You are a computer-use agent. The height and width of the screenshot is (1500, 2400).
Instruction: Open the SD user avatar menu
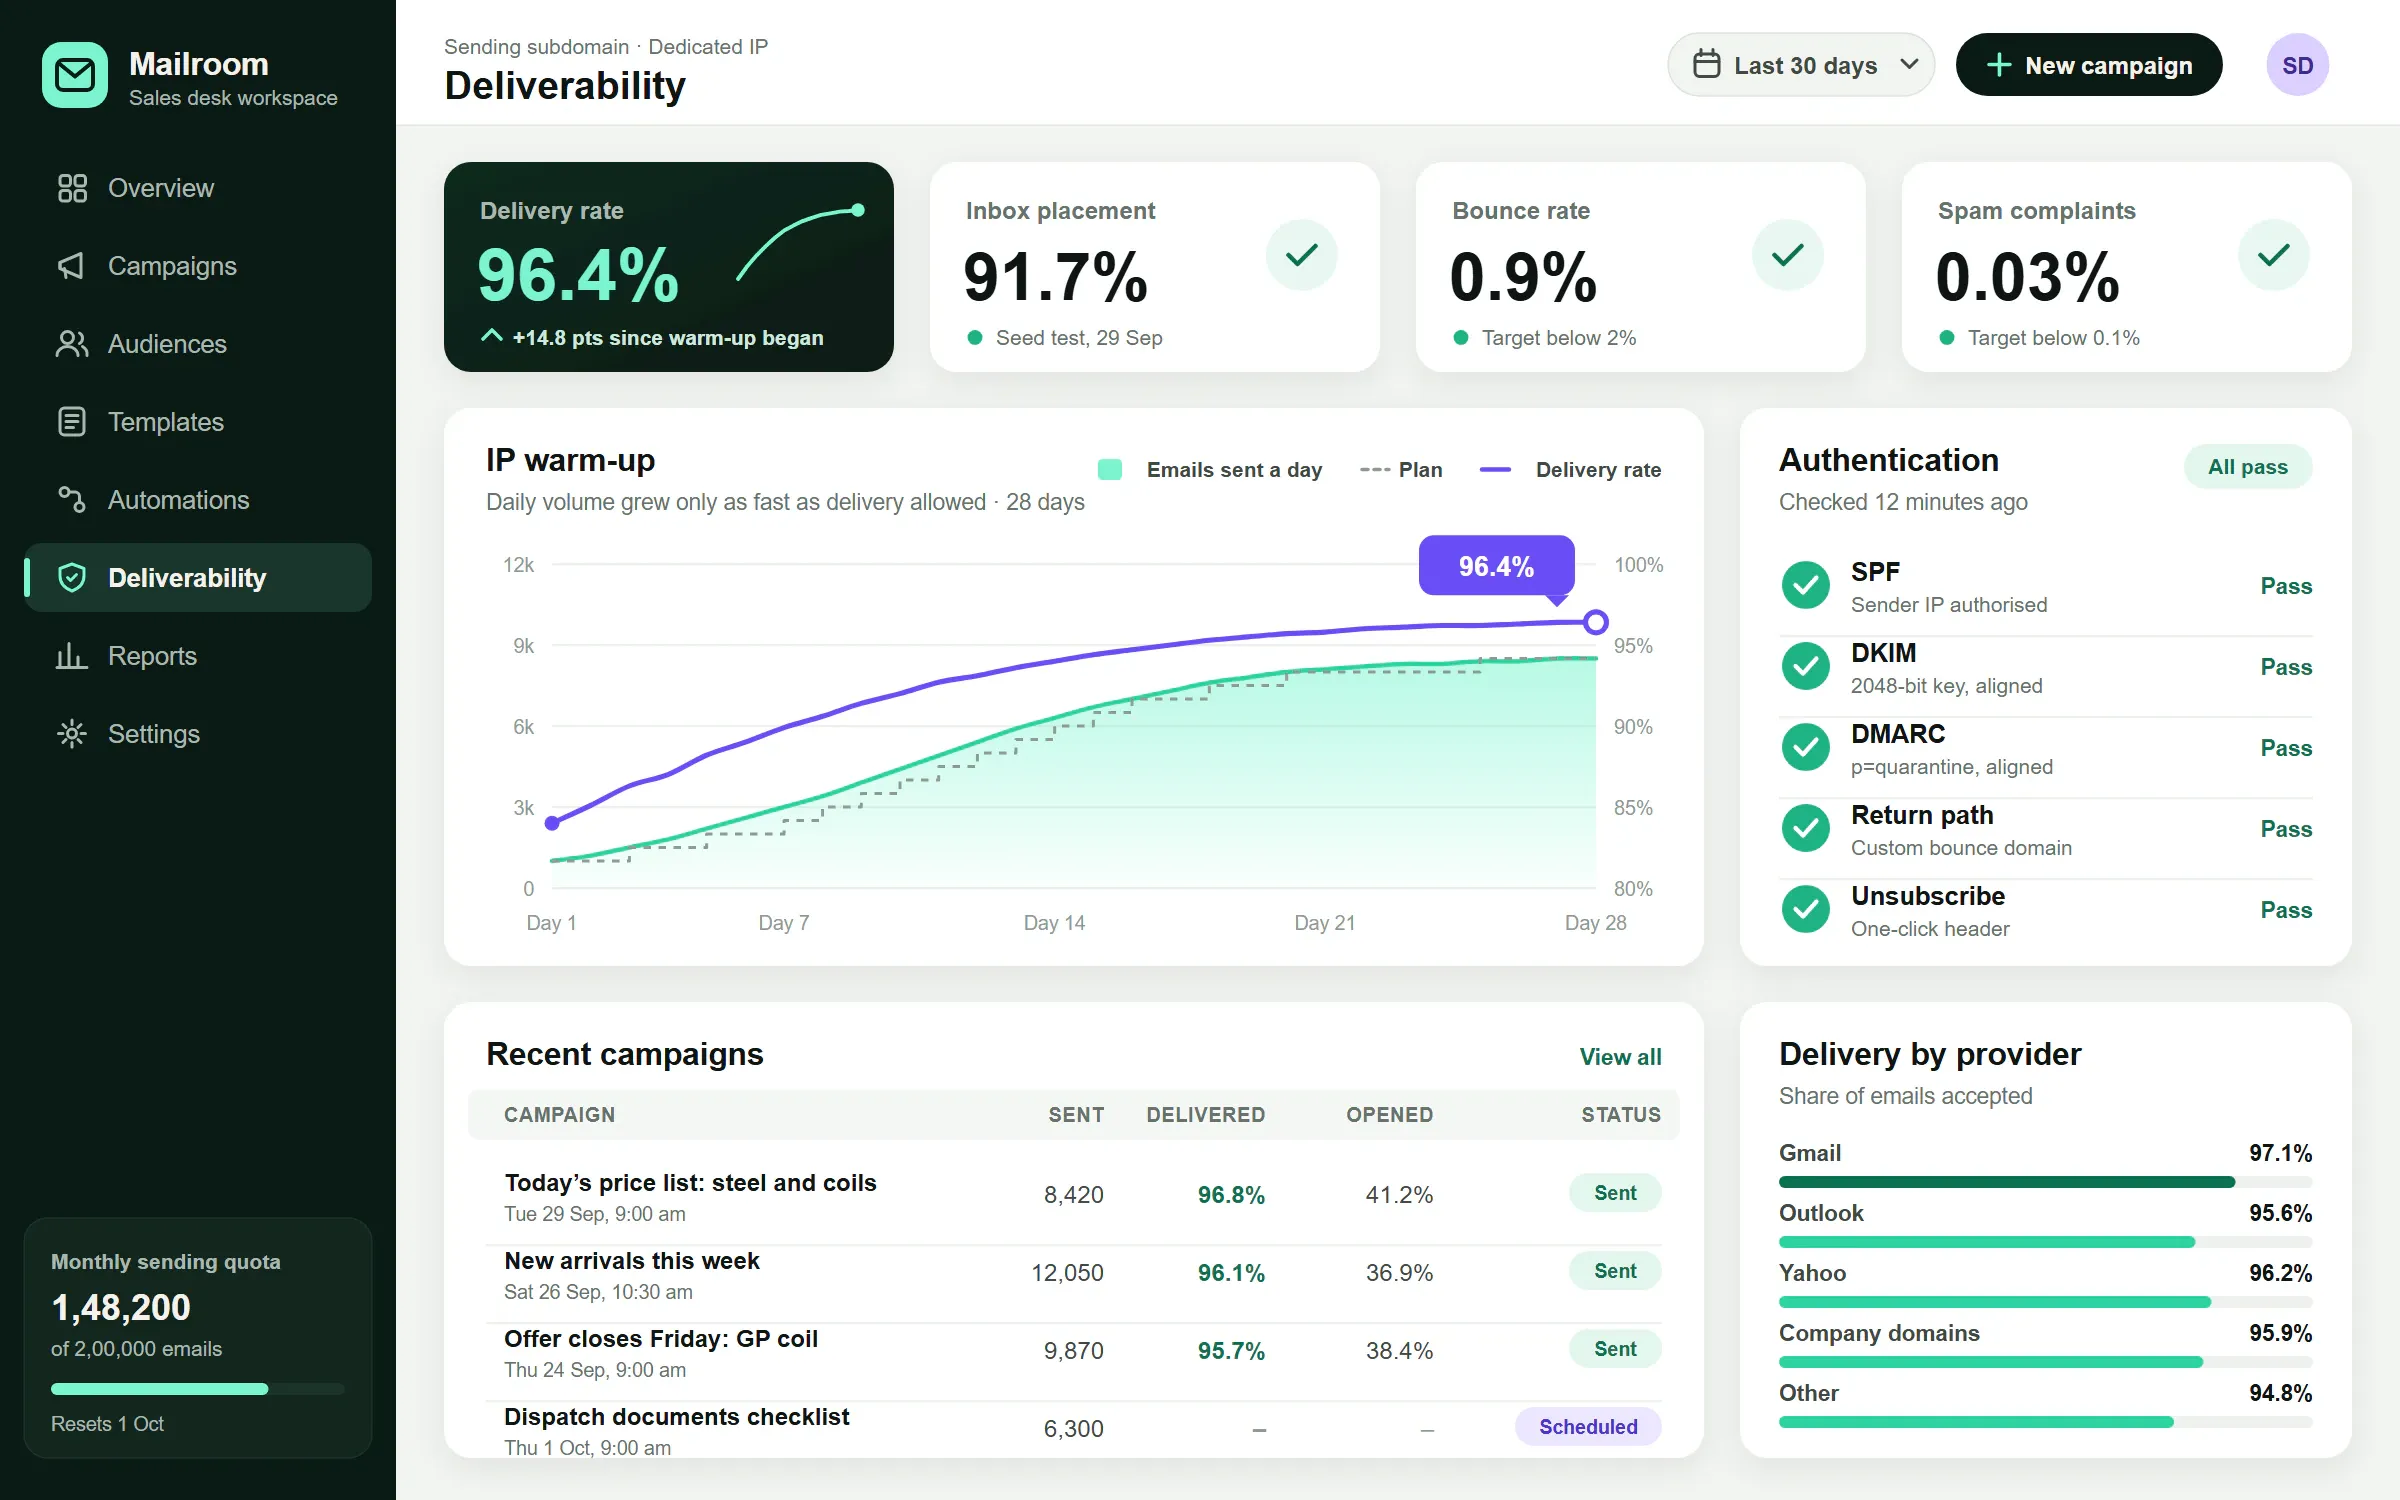coord(2297,65)
